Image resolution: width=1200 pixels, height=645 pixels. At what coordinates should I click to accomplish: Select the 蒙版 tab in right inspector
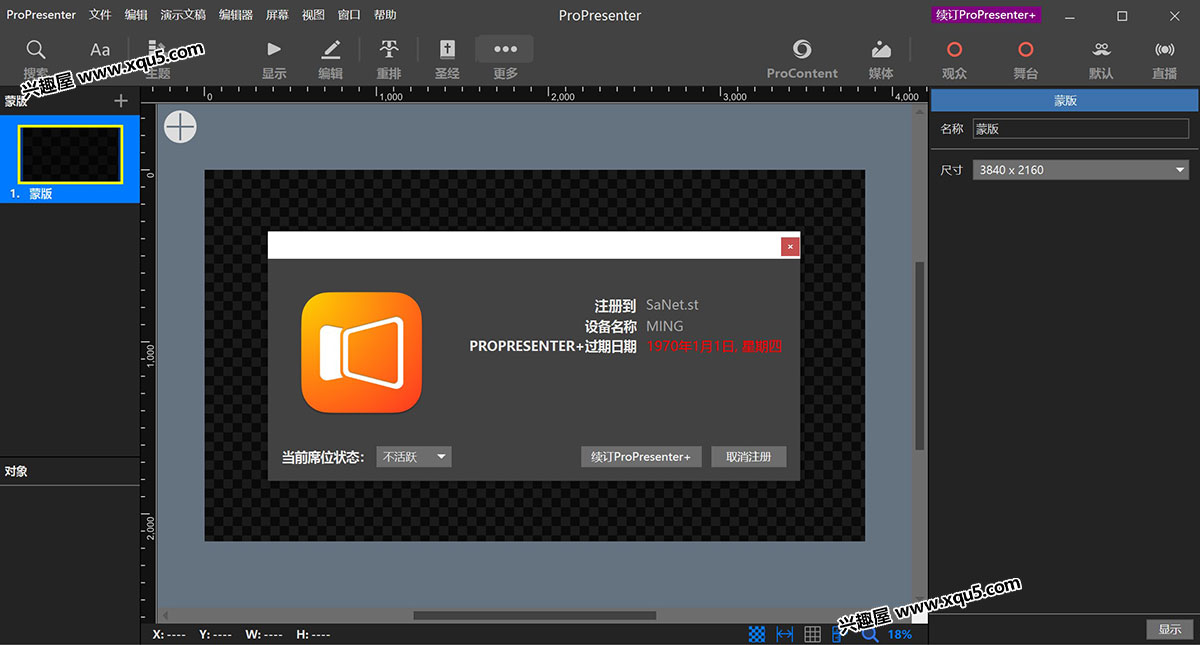click(1064, 101)
